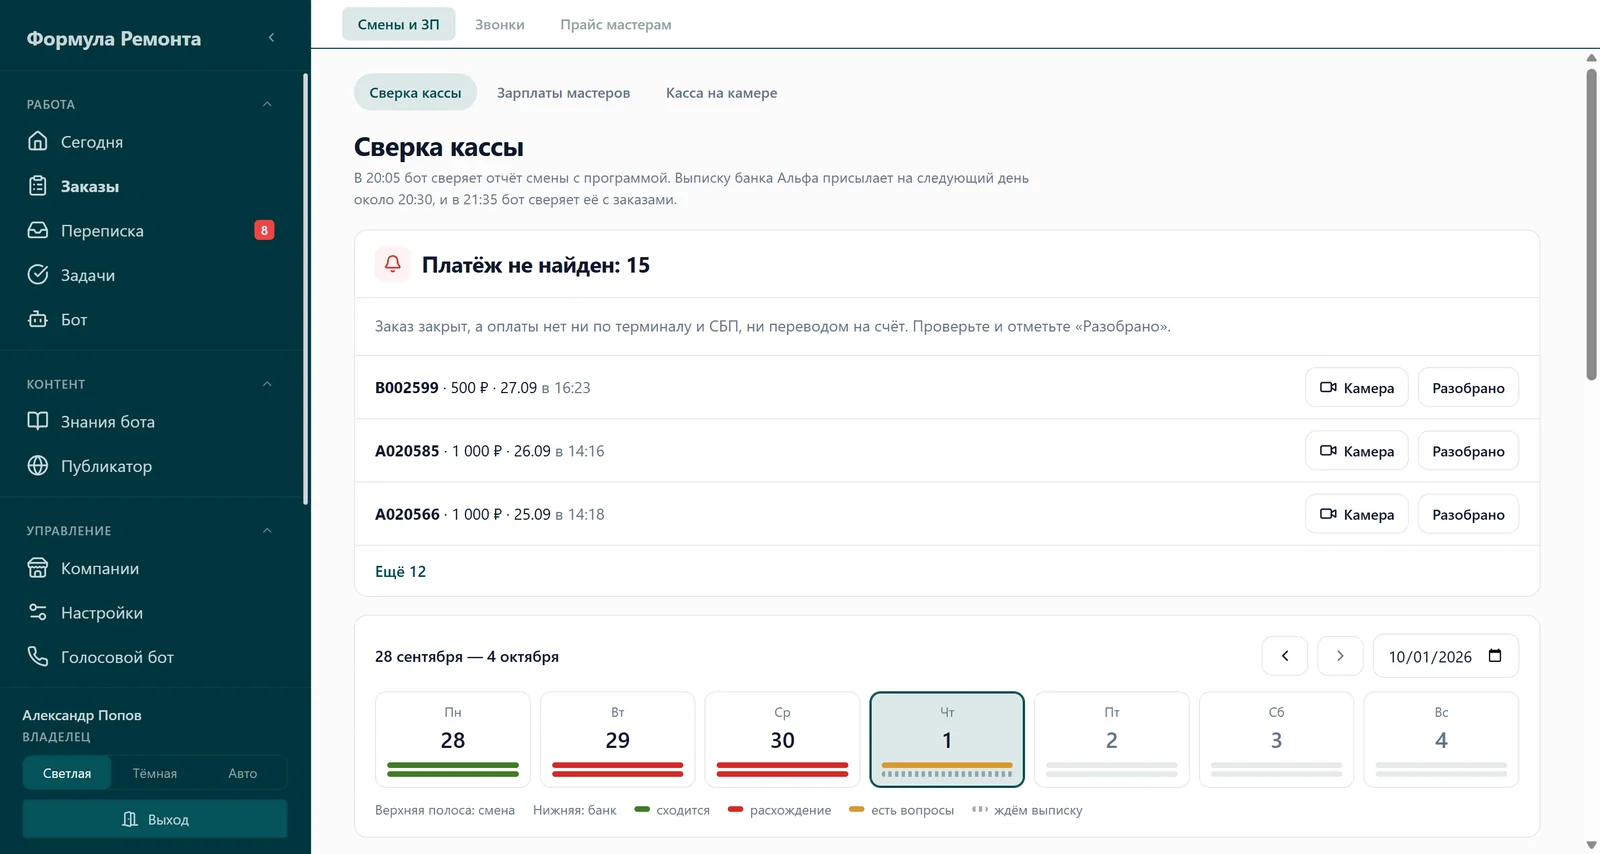Open Камера for order A020566
1600x854 pixels.
coord(1357,514)
